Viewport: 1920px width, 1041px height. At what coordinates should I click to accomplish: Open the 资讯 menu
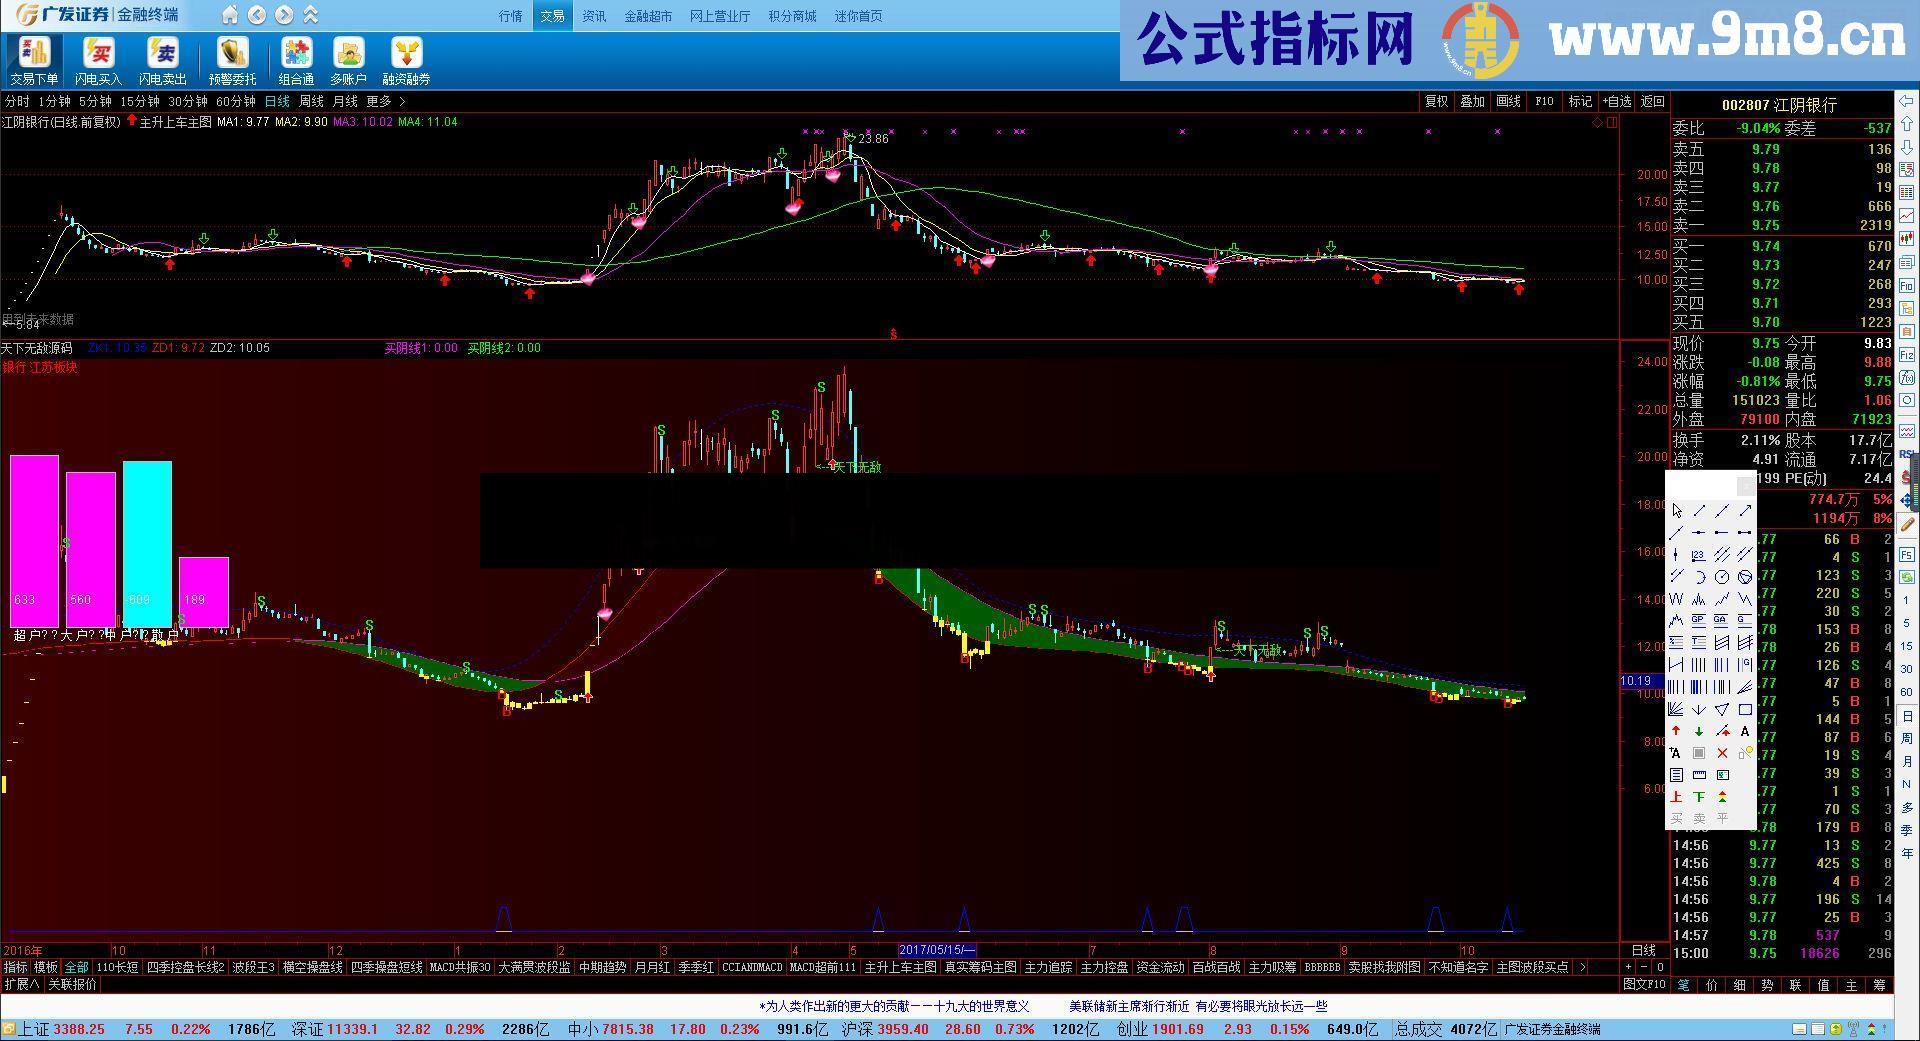click(594, 15)
